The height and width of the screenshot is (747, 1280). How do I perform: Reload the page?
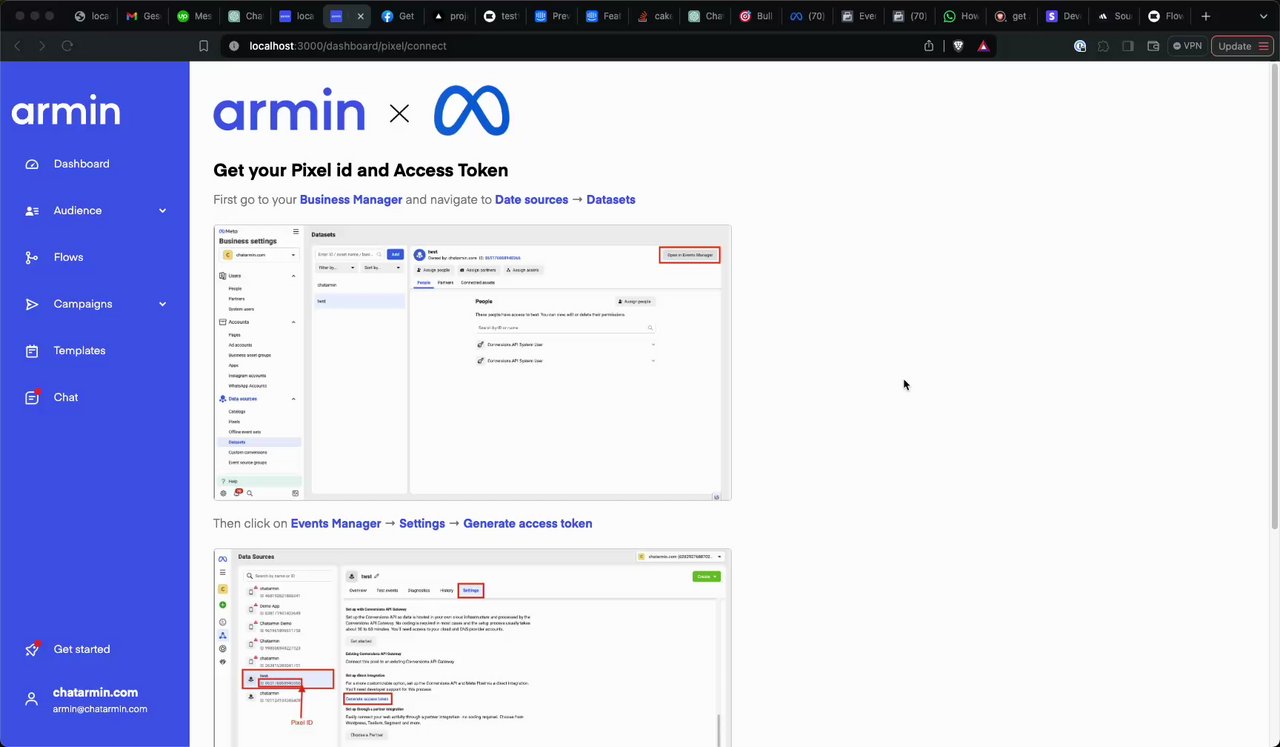(x=67, y=46)
